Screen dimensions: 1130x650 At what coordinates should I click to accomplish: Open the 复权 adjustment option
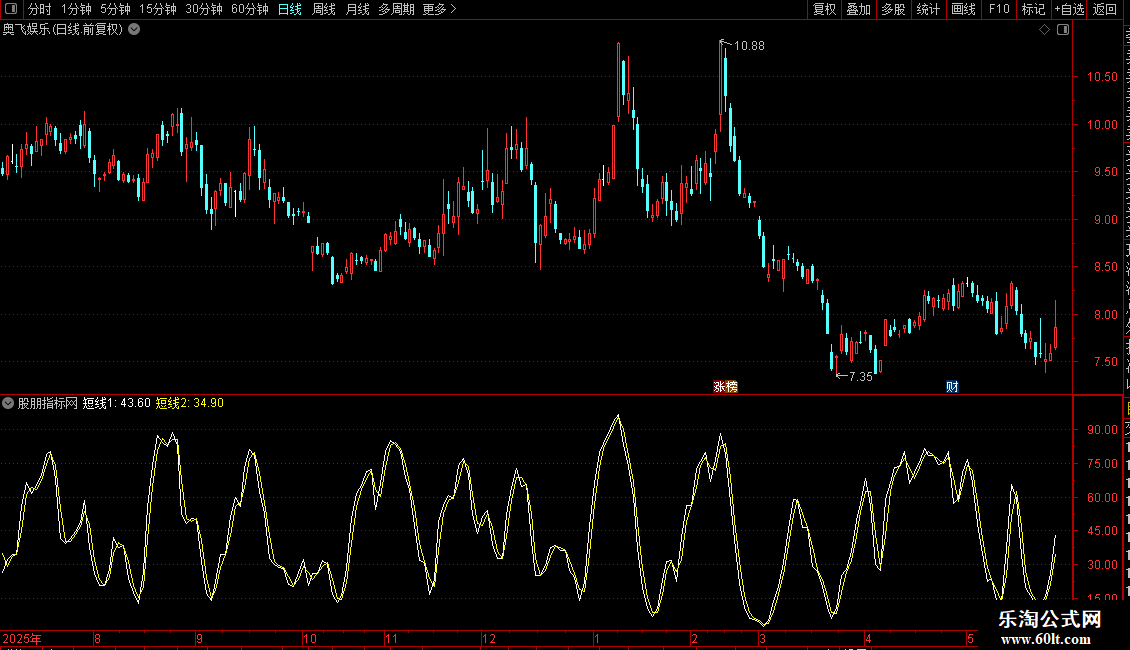[x=824, y=9]
